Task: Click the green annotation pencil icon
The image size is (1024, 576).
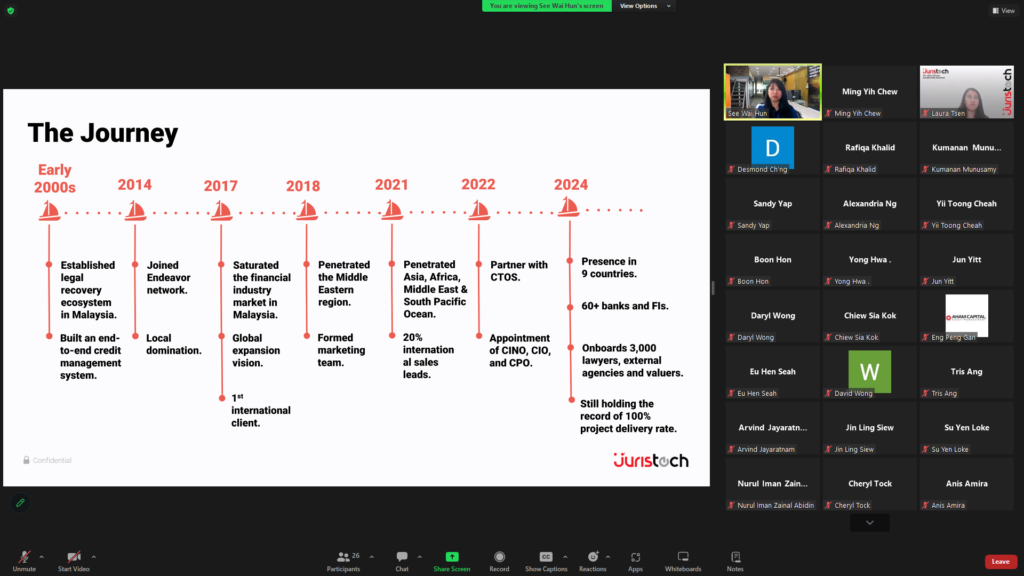Action: coord(20,503)
